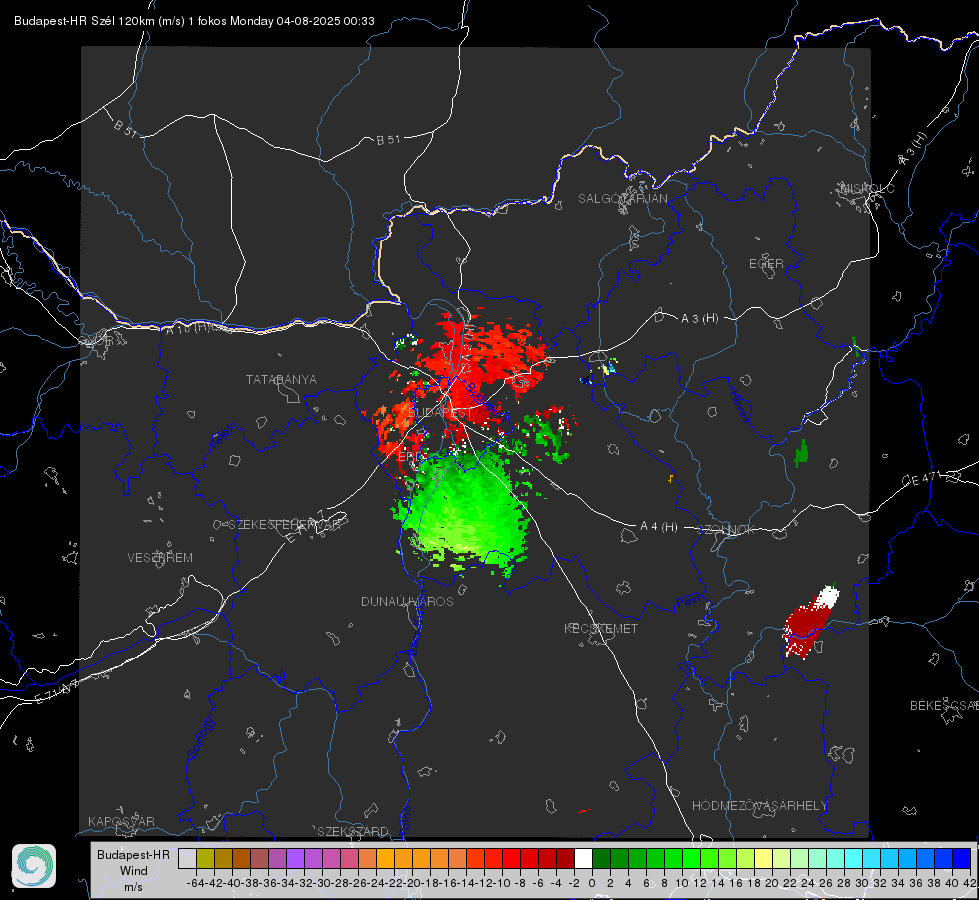Click the EGER city label
The width and height of the screenshot is (979, 900).
[766, 264]
